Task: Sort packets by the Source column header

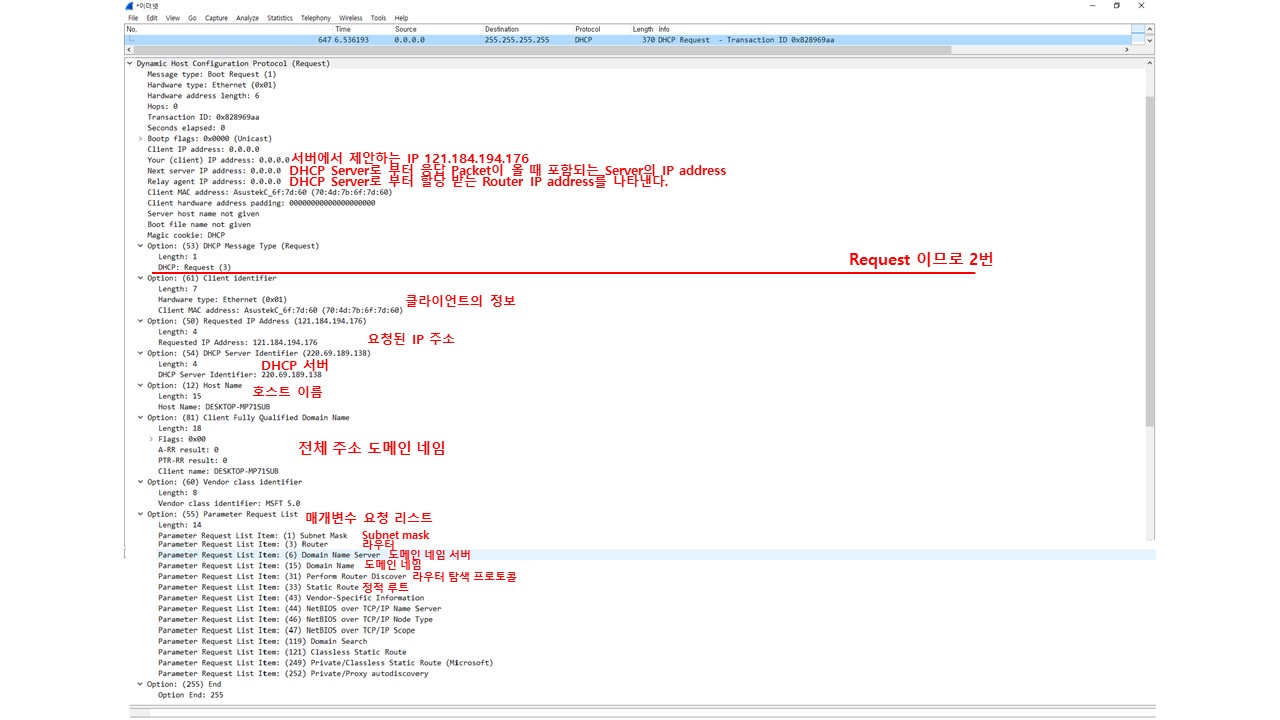Action: tap(405, 29)
